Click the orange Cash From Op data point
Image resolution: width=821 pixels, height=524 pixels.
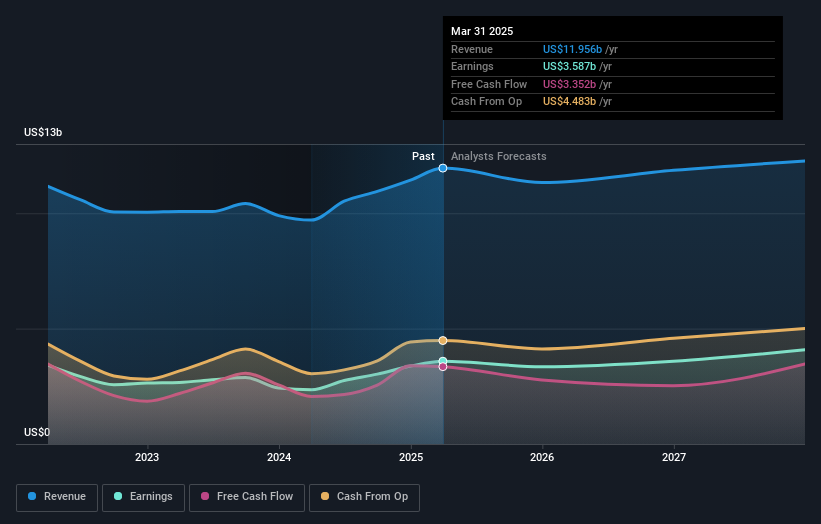click(x=443, y=341)
